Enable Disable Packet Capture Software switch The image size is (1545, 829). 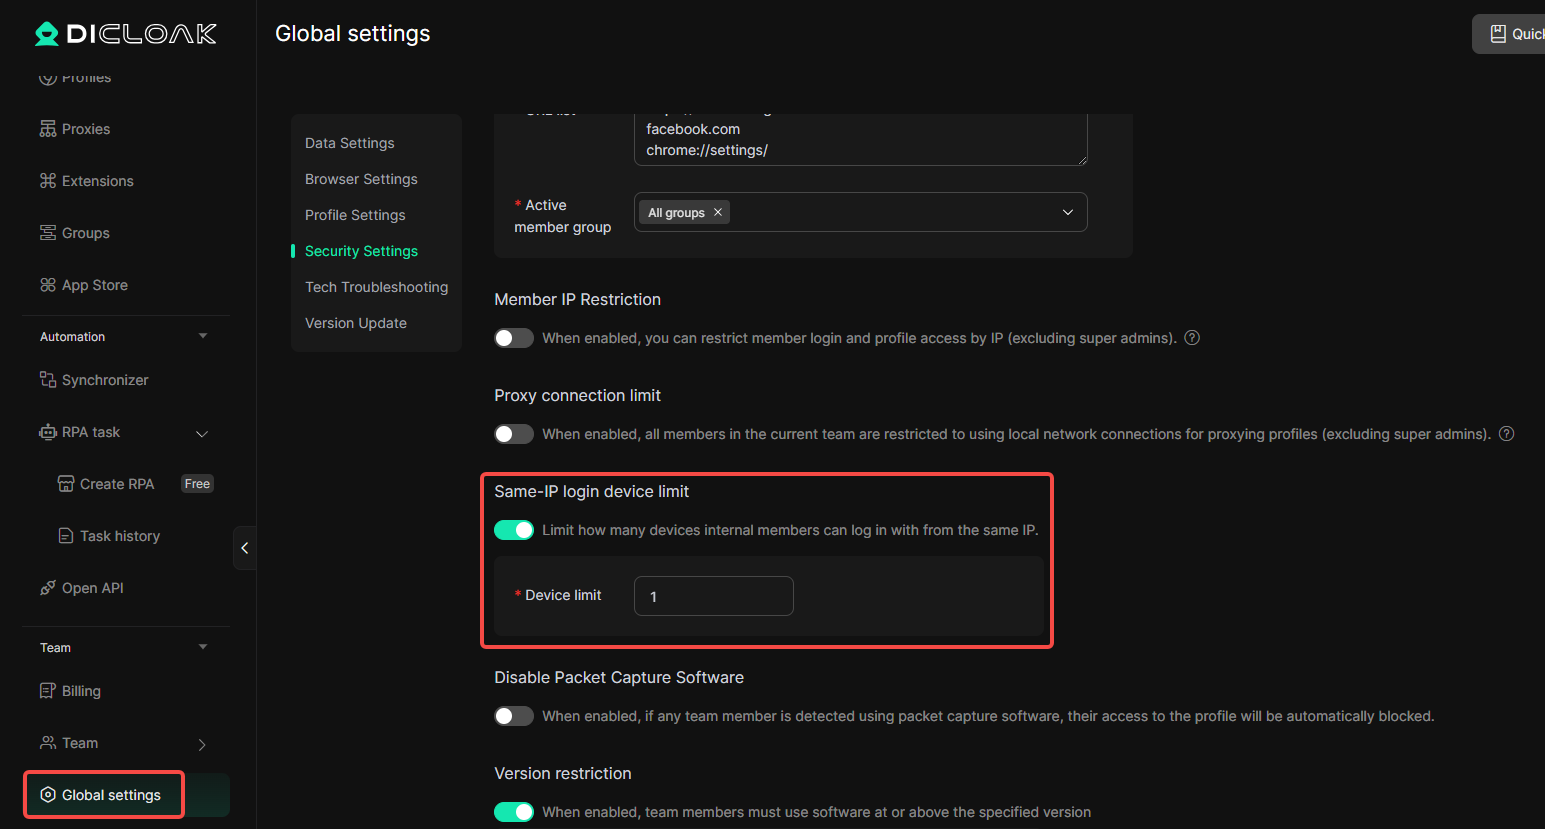point(514,716)
